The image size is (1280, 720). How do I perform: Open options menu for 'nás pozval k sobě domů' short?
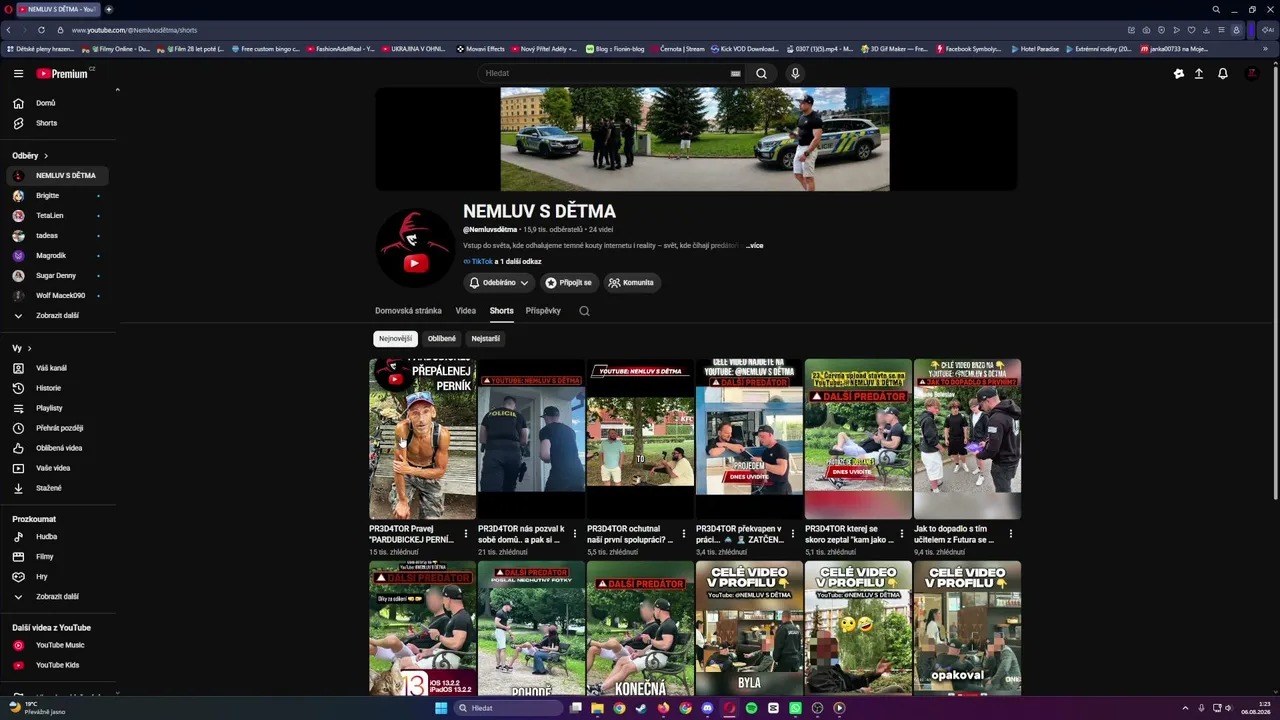point(575,534)
